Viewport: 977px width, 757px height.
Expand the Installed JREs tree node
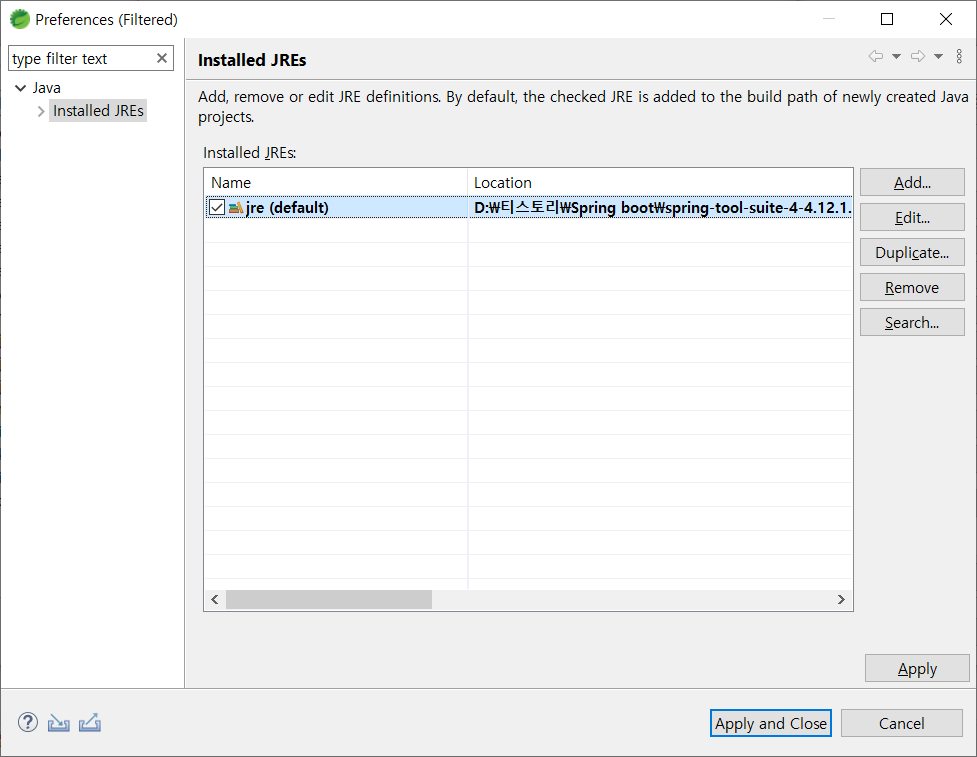tap(41, 111)
